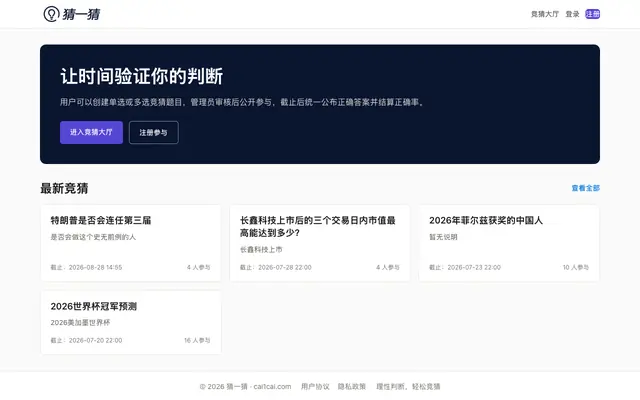The height and width of the screenshot is (400, 640).
Task: Click the 进入竞猜大厅 button
Action: click(91, 132)
